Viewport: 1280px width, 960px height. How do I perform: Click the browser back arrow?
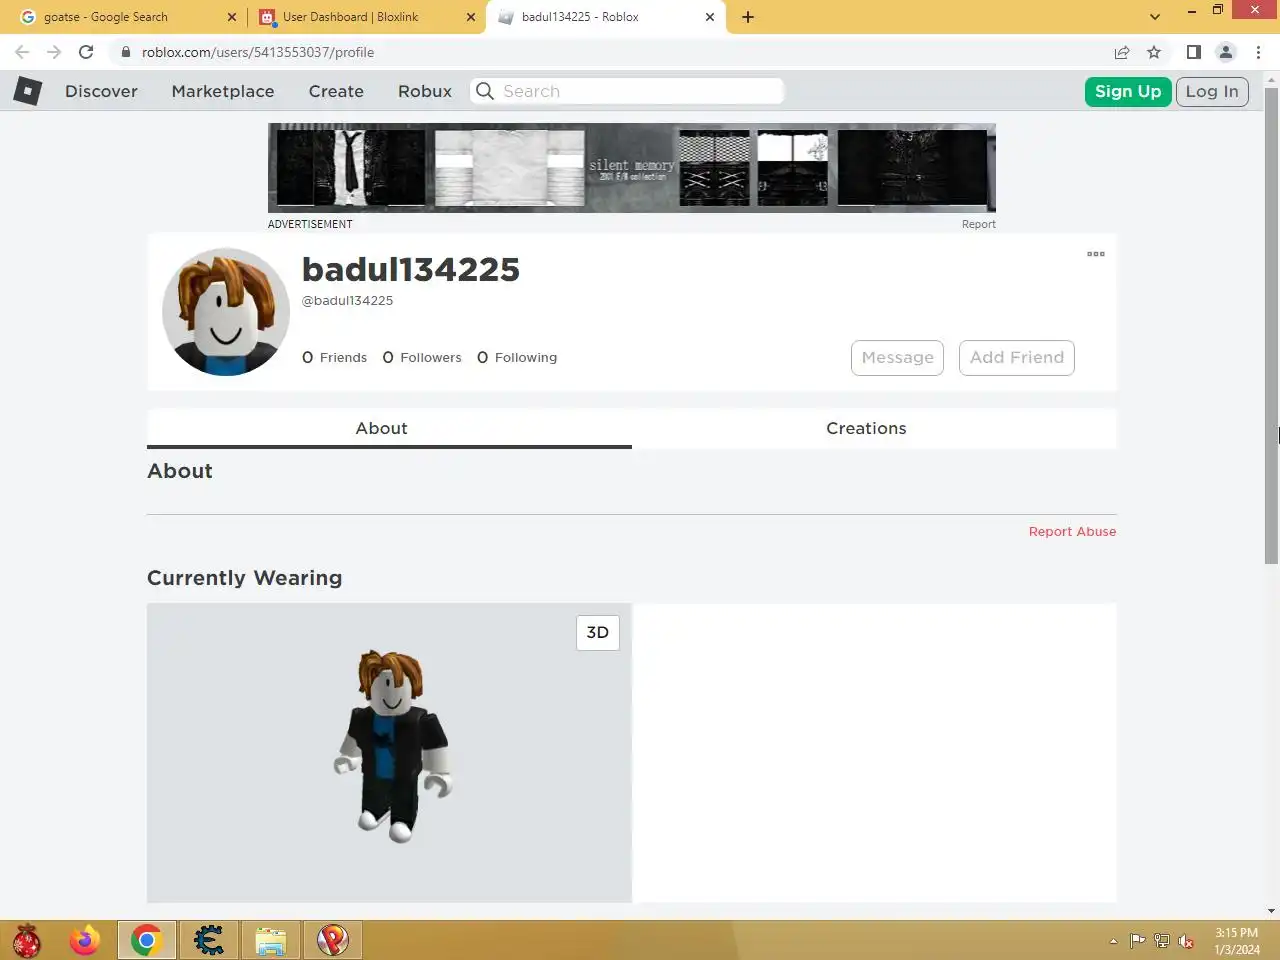(x=22, y=52)
